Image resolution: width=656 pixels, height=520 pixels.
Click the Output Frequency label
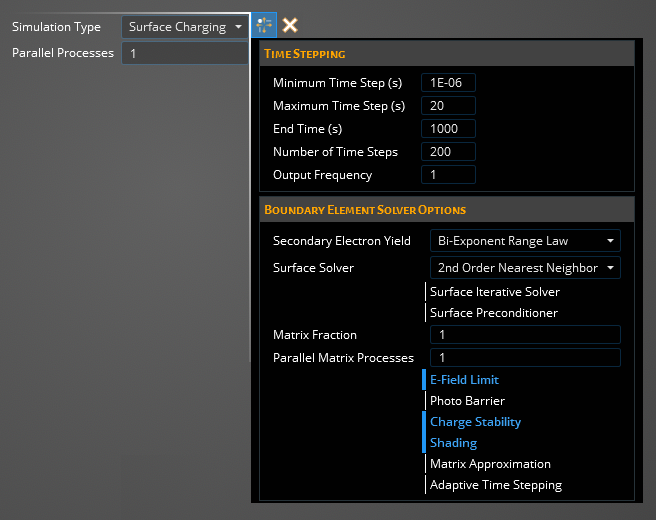[x=323, y=175]
